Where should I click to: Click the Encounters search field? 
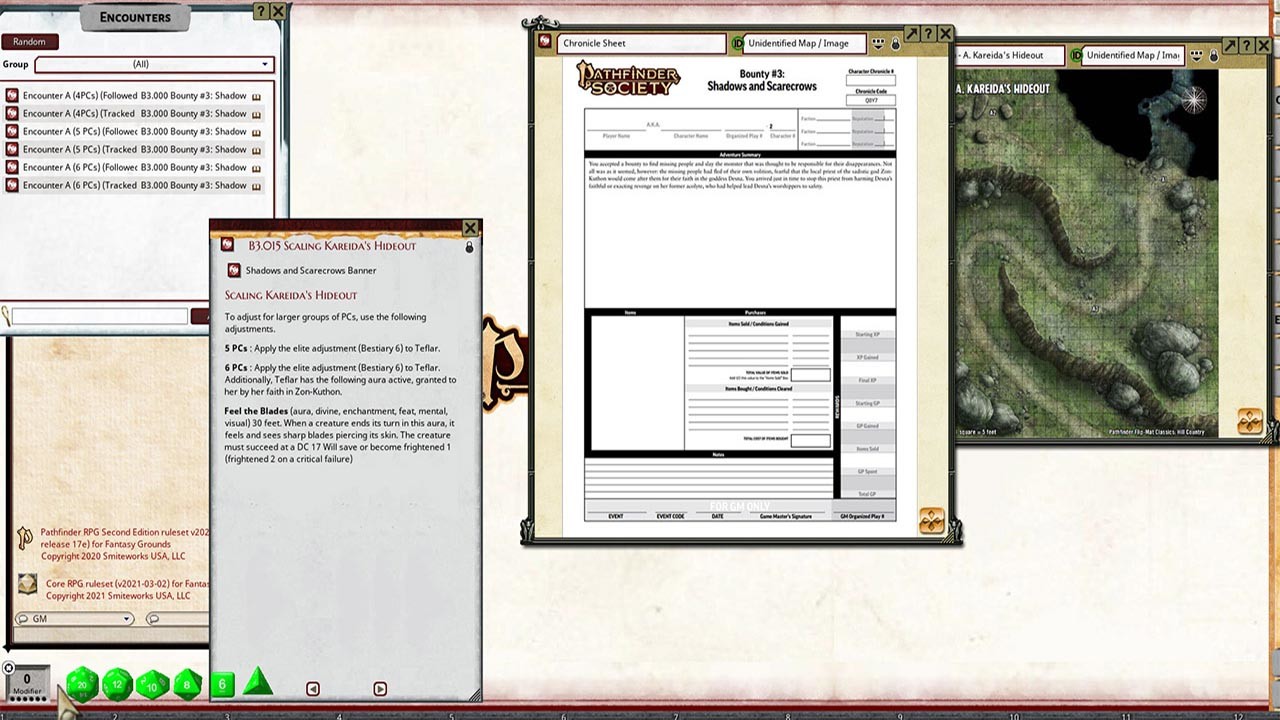click(98, 316)
